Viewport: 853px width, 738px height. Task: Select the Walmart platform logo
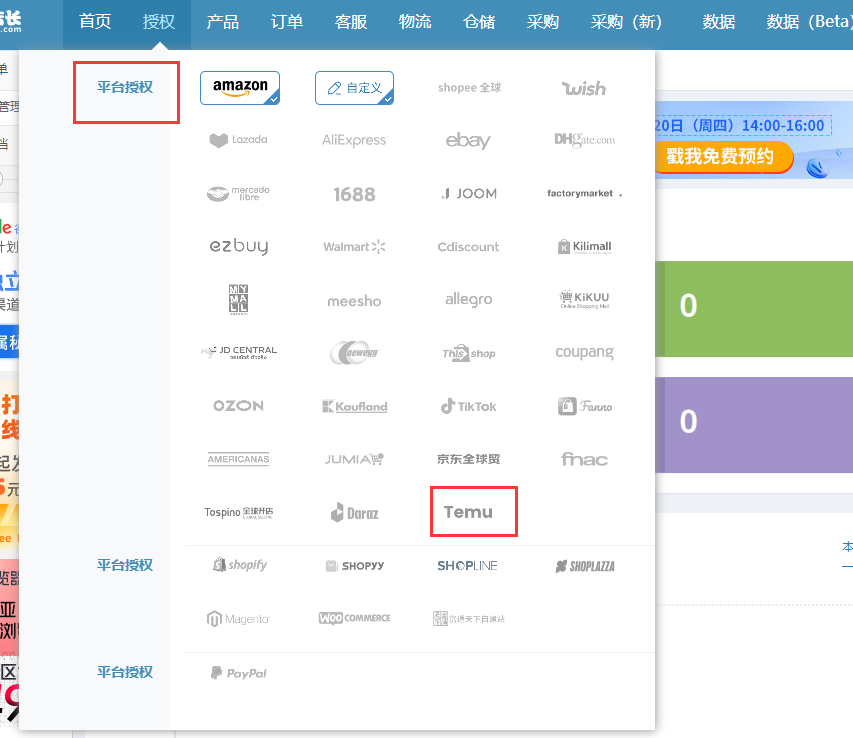354,247
